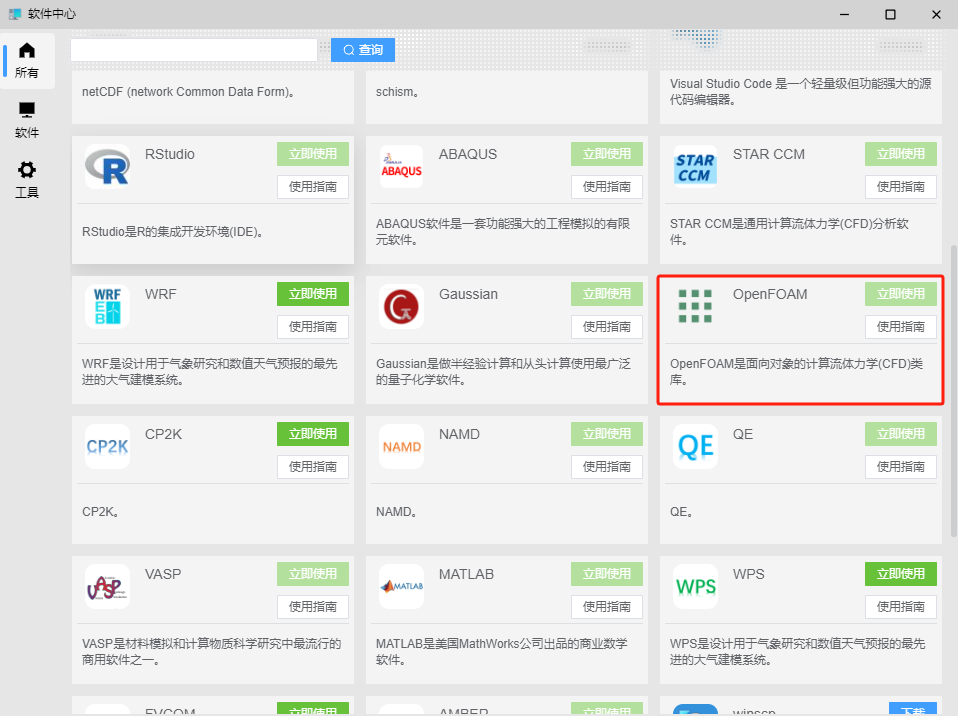
Task: Switch to the 工具 (Tools) section
Action: pyautogui.click(x=27, y=180)
